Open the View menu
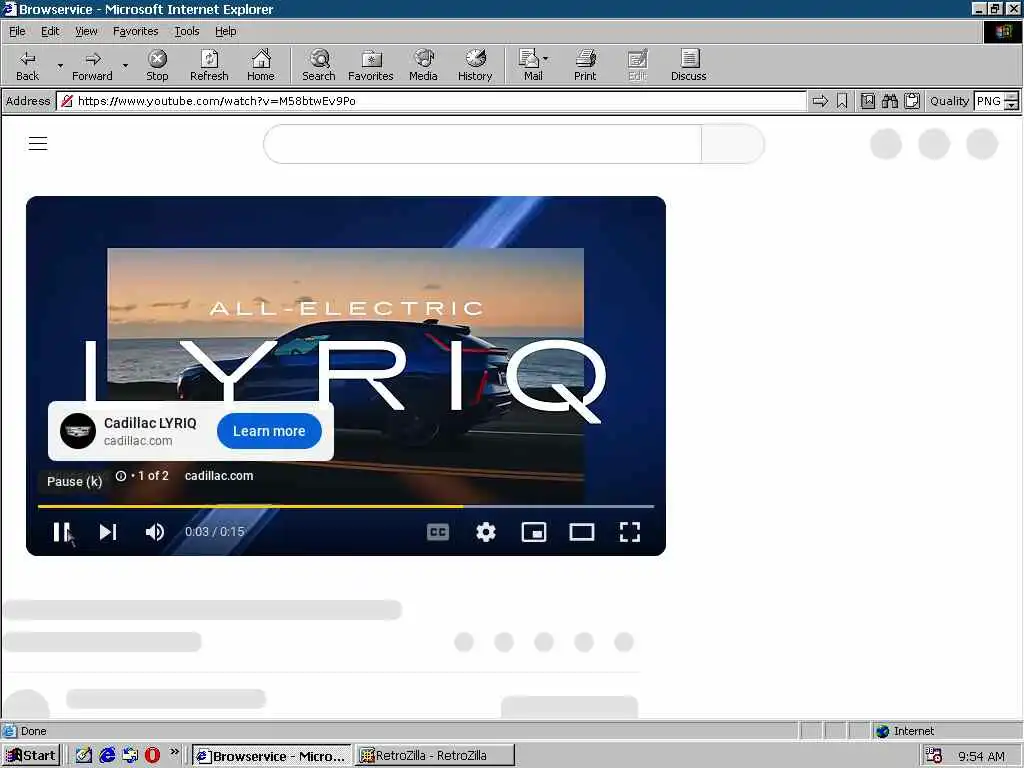Screen dimensions: 1024x768 pos(86,31)
